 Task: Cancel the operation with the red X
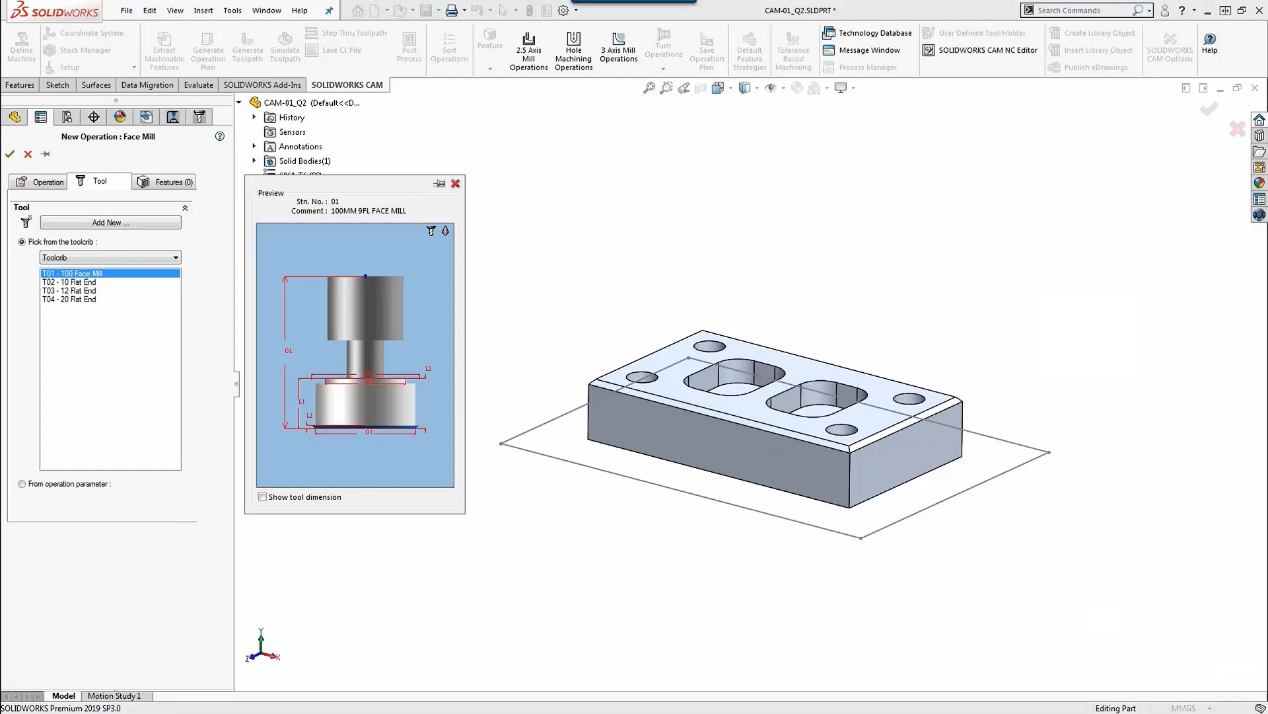tap(27, 154)
